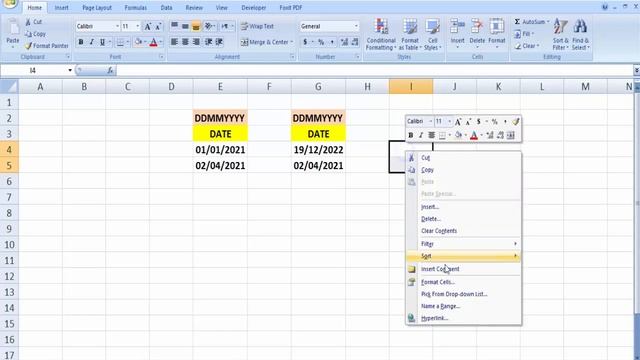Image resolution: width=640 pixels, height=360 pixels.
Task: Choose Name a Range... option
Action: [464, 306]
